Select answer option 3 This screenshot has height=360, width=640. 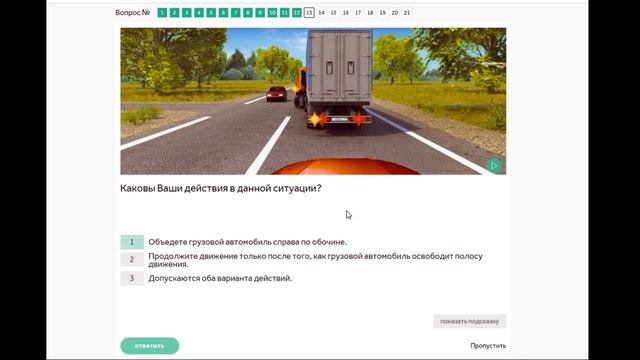[132, 278]
